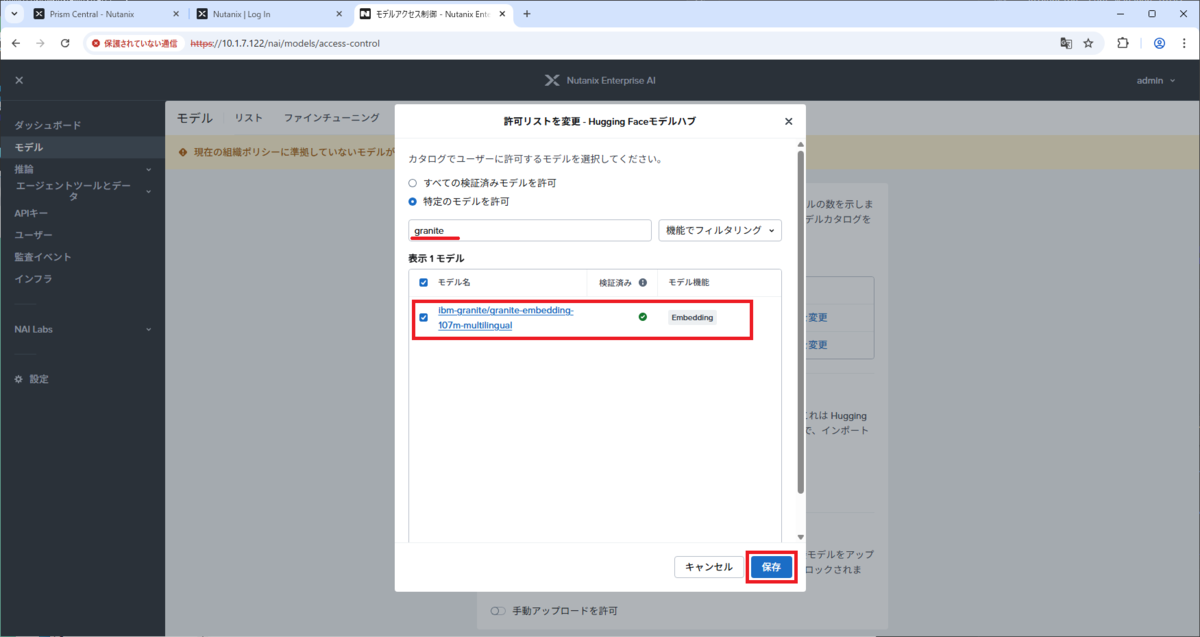This screenshot has height=637, width=1200.
Task: Open the tab search dropdown arrow
Action: [14, 14]
